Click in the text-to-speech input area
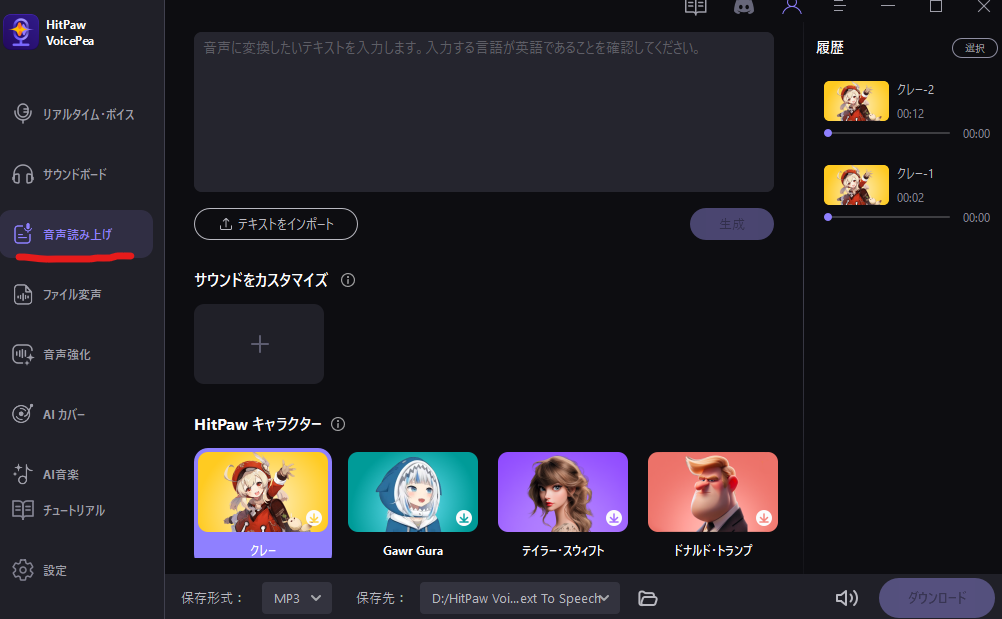Screen dimensions: 1002x619 tap(484, 112)
